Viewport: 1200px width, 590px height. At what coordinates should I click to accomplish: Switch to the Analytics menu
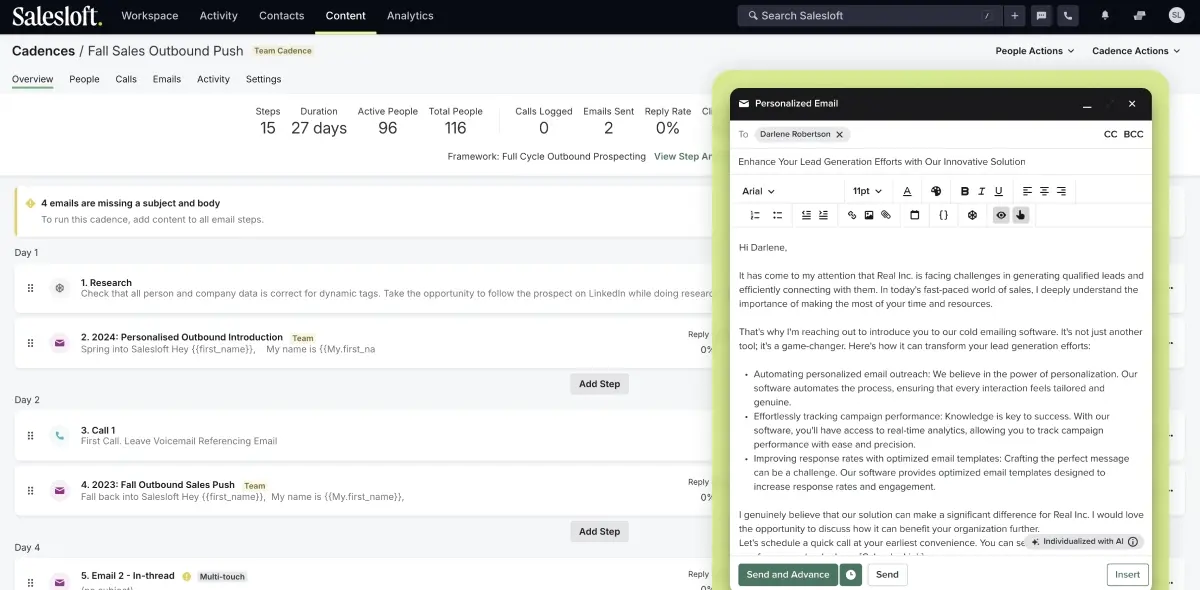pos(410,16)
